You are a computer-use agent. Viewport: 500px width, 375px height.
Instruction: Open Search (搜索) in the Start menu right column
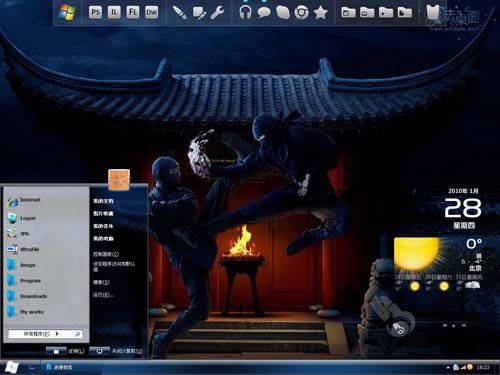click(x=101, y=282)
